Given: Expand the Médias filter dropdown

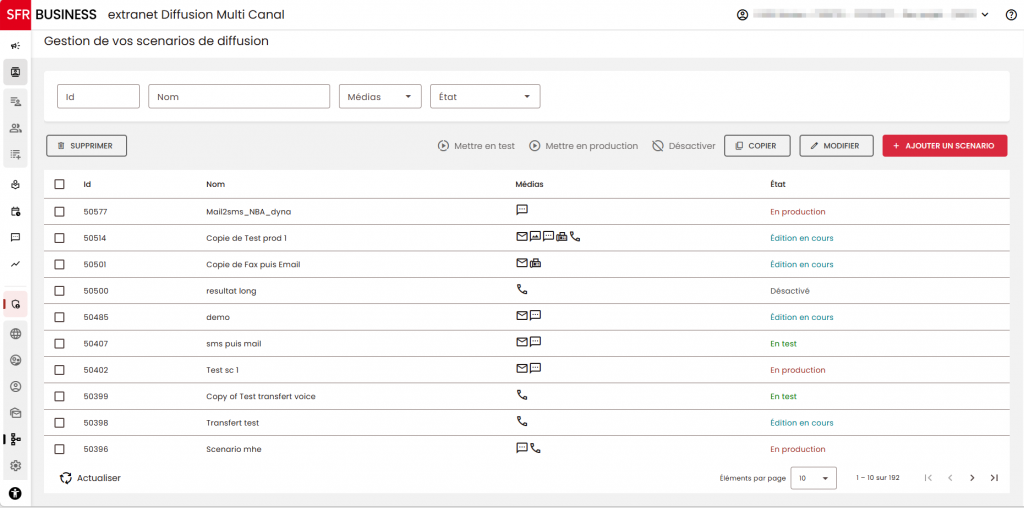Looking at the screenshot, I should pos(380,97).
